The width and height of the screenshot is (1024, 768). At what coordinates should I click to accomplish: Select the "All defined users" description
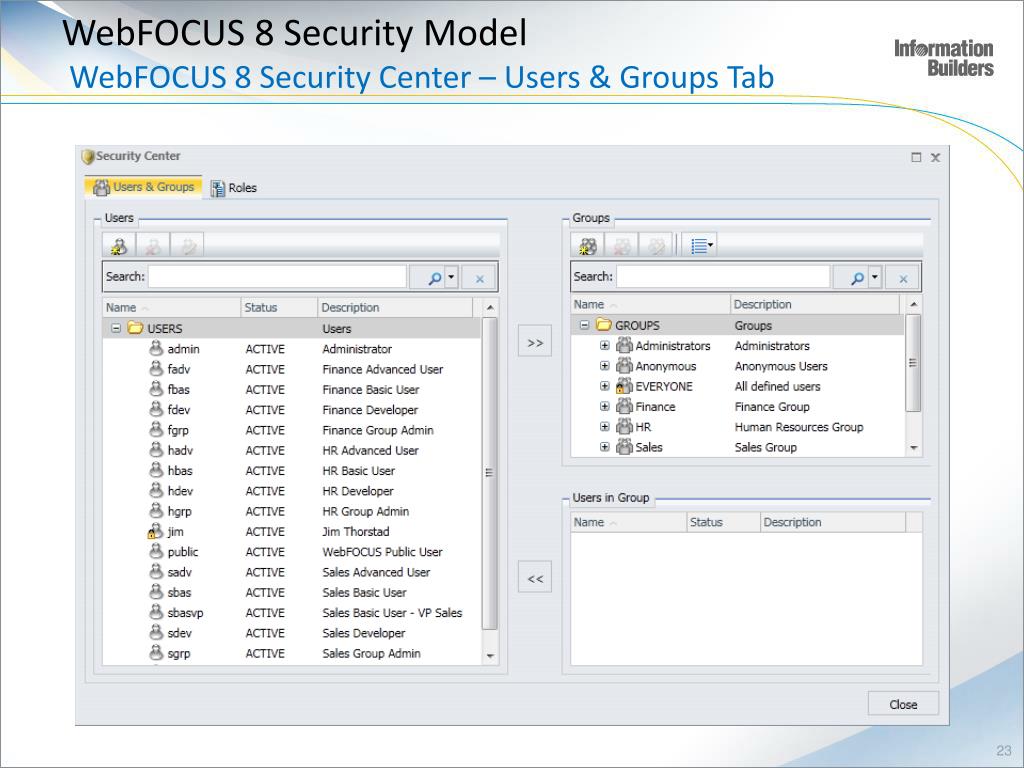(777, 386)
